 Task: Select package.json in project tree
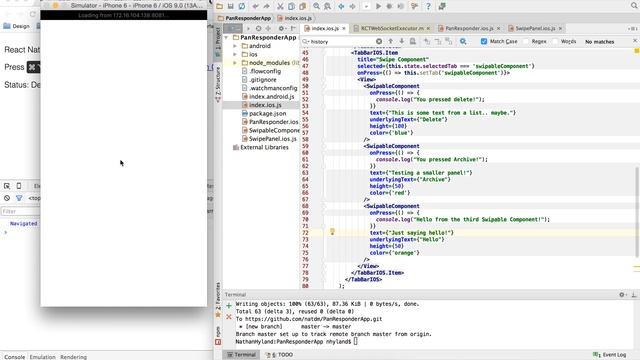pyautogui.click(x=264, y=113)
